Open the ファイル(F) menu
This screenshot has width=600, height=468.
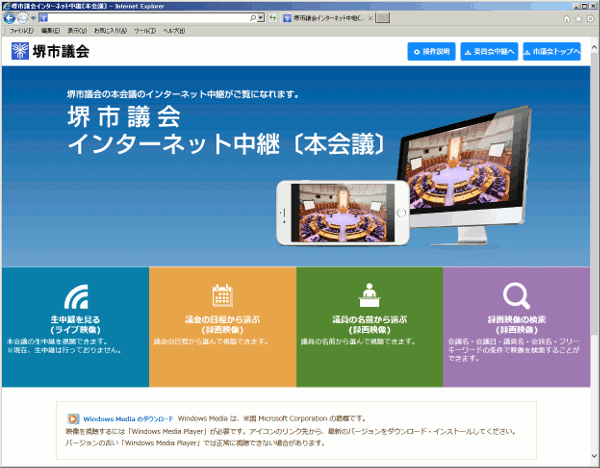[21, 31]
